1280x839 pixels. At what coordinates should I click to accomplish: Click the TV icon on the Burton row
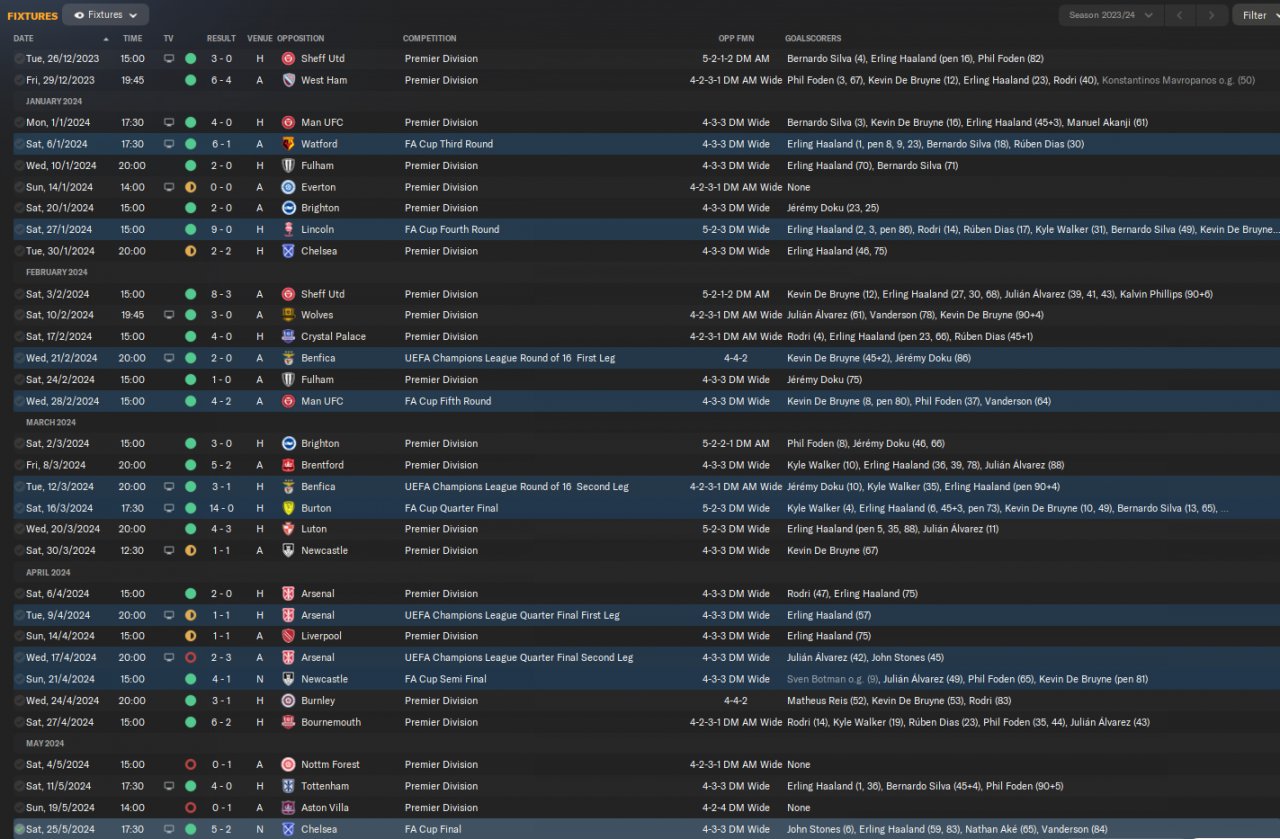click(x=169, y=508)
